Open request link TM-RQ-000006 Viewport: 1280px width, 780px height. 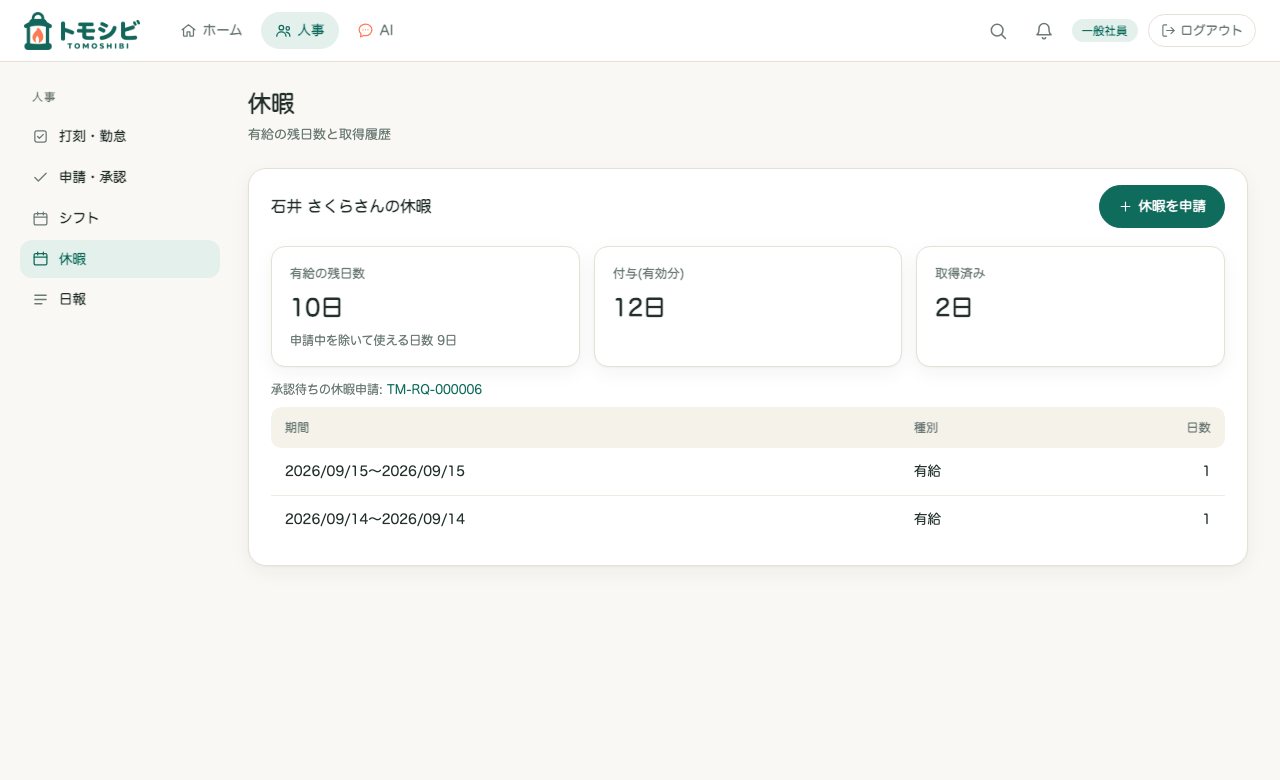click(434, 389)
